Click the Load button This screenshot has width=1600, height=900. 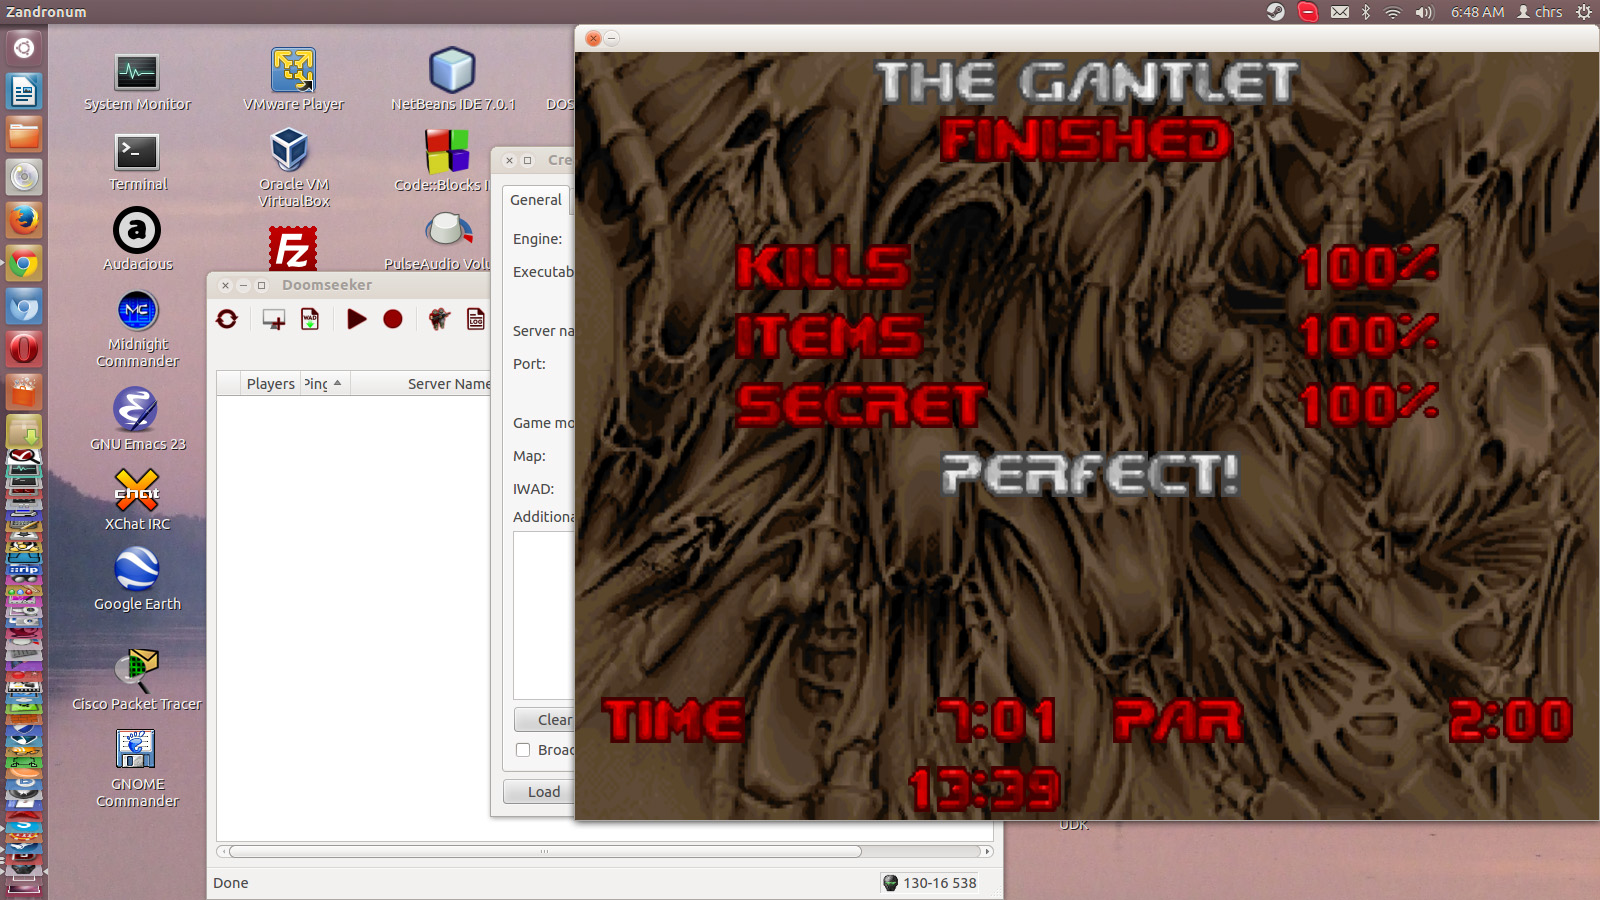coord(540,792)
